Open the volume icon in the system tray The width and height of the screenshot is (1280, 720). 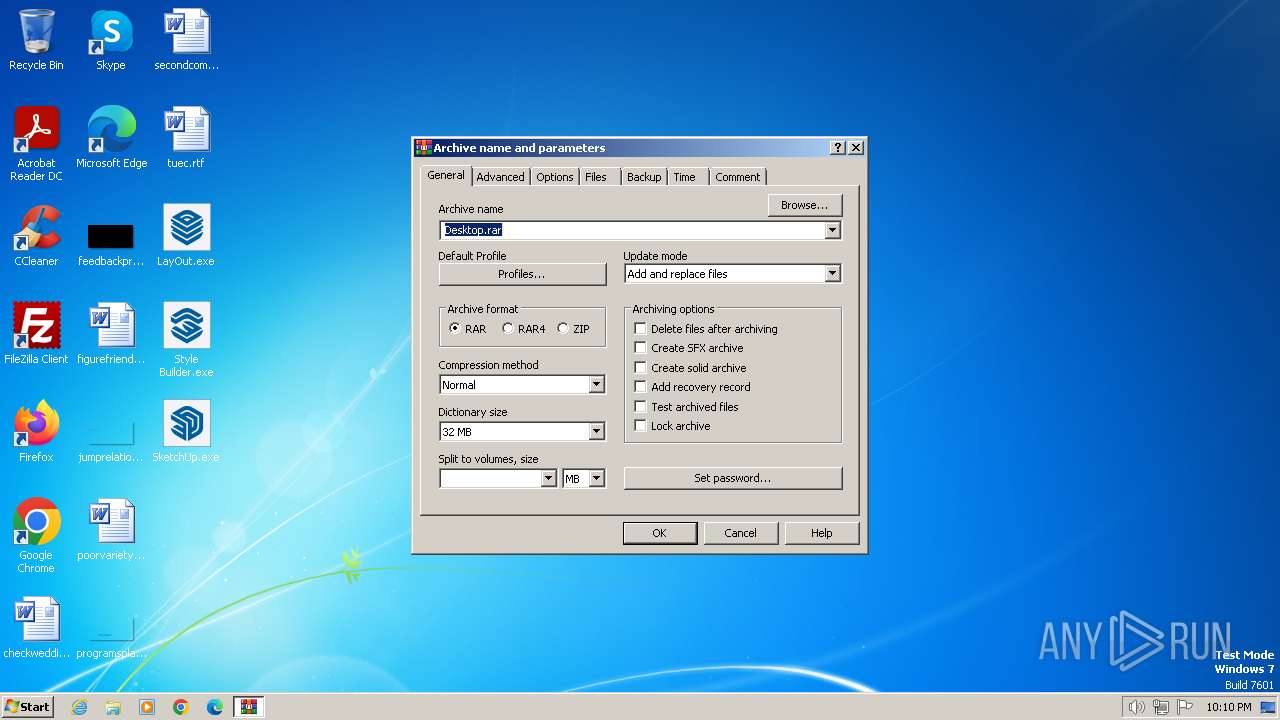coord(1136,707)
